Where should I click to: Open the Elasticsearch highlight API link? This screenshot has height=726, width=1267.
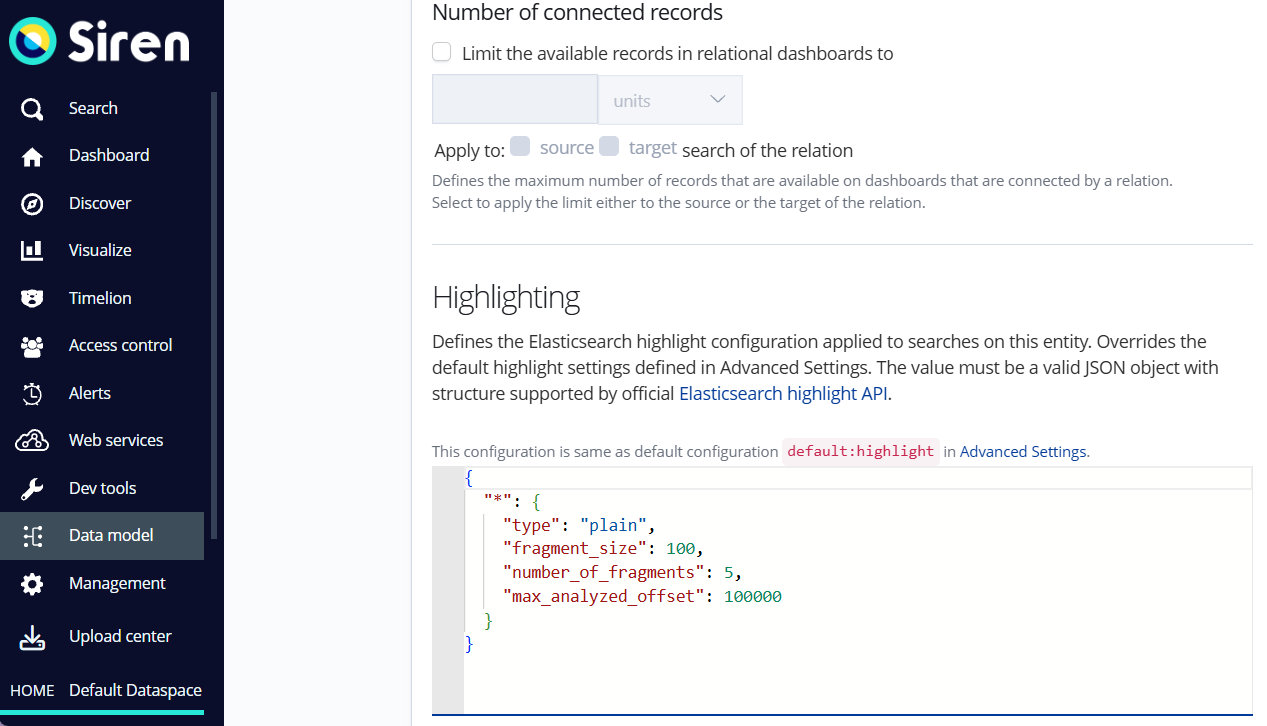coord(783,393)
